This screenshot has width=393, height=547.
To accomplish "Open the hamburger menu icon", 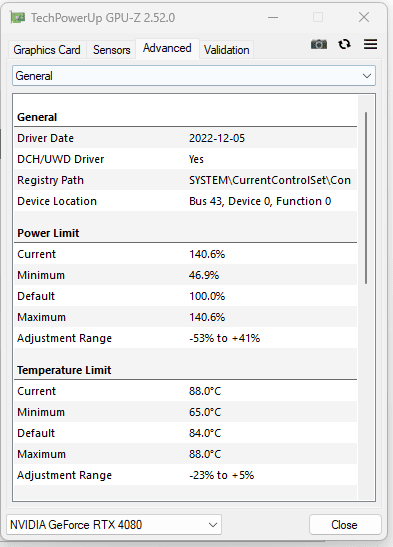I will 370,44.
